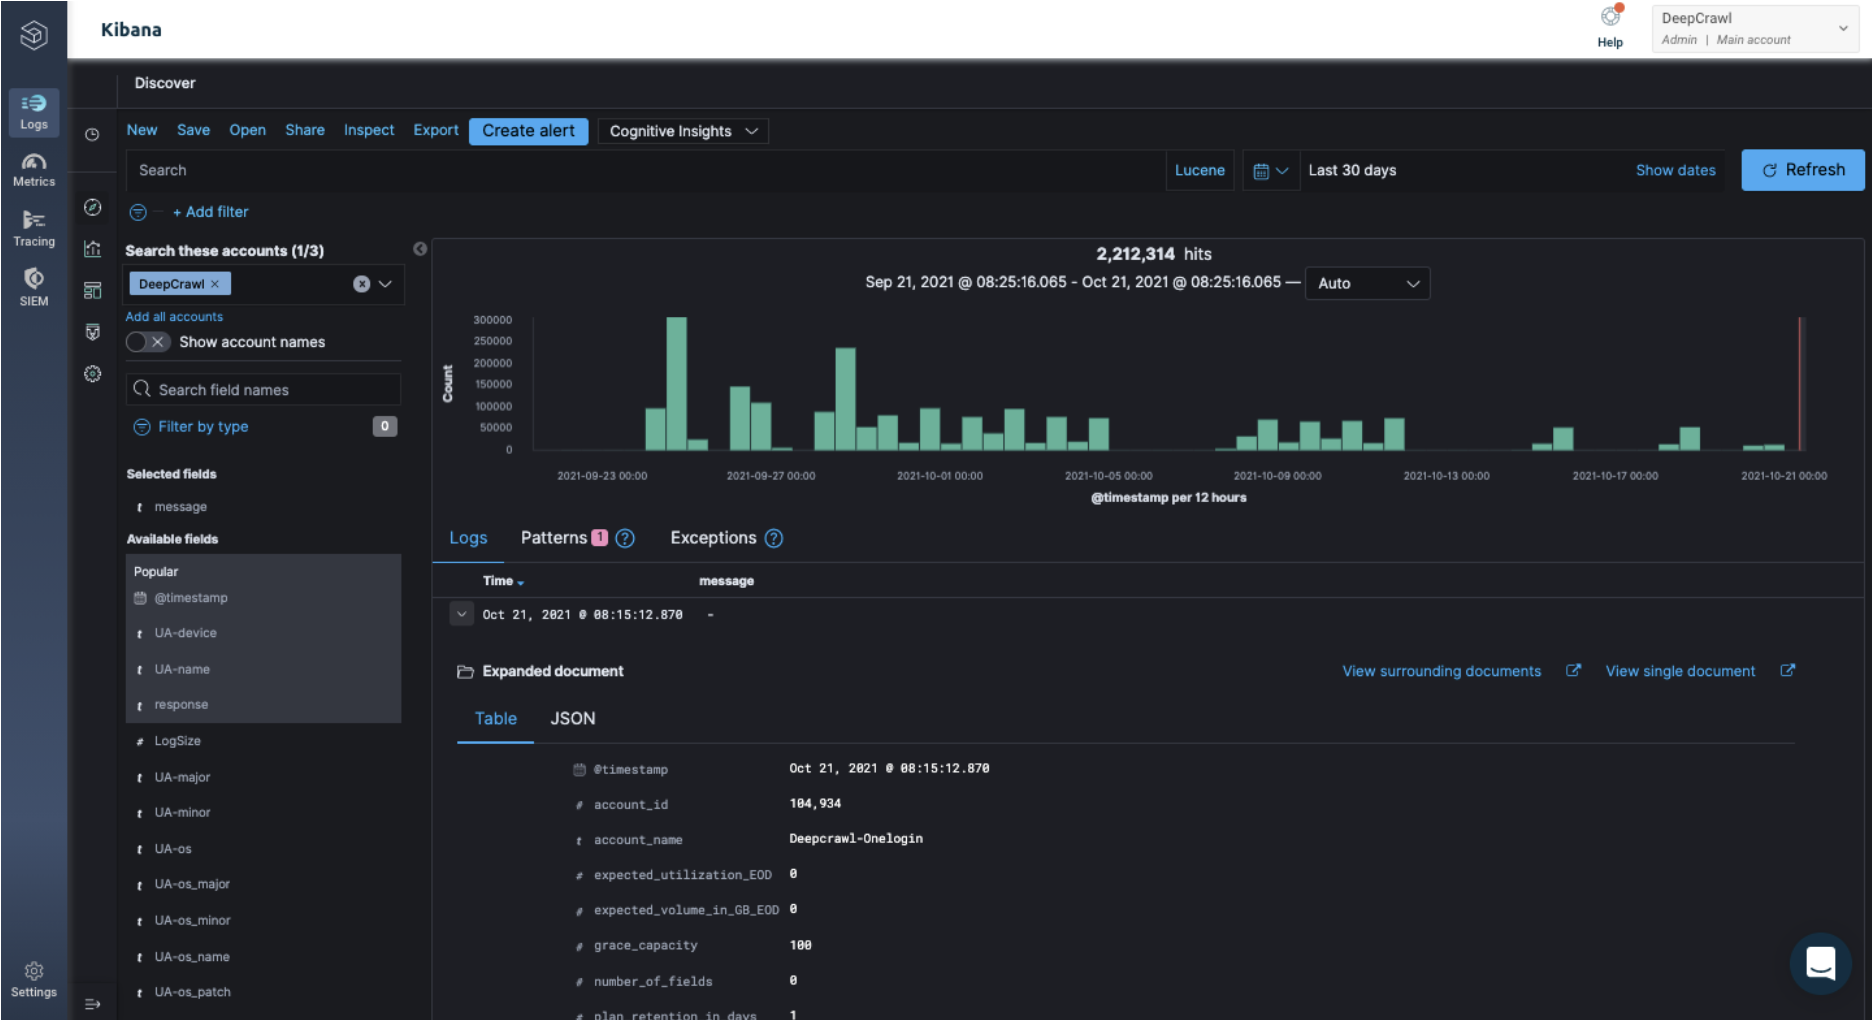
Task: Toggle Show account names switch
Action: click(x=148, y=342)
